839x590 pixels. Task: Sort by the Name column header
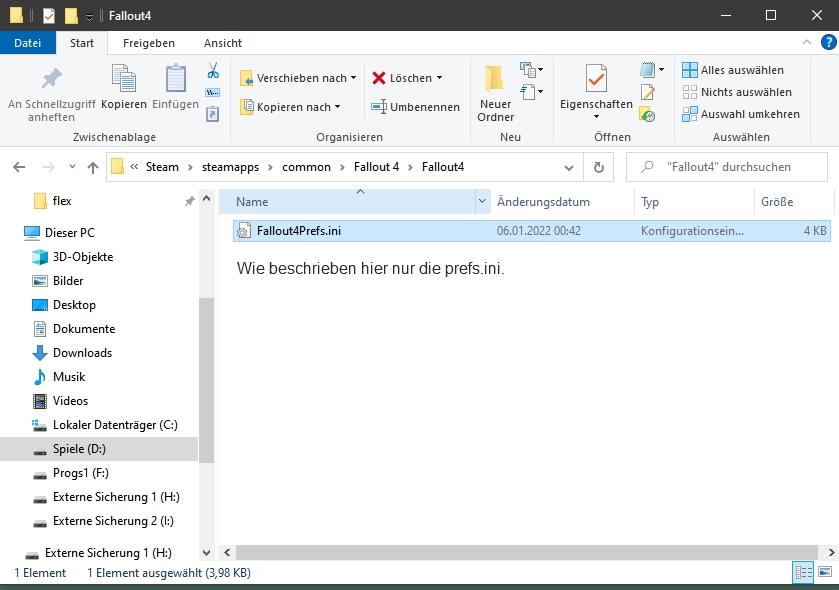pyautogui.click(x=348, y=202)
